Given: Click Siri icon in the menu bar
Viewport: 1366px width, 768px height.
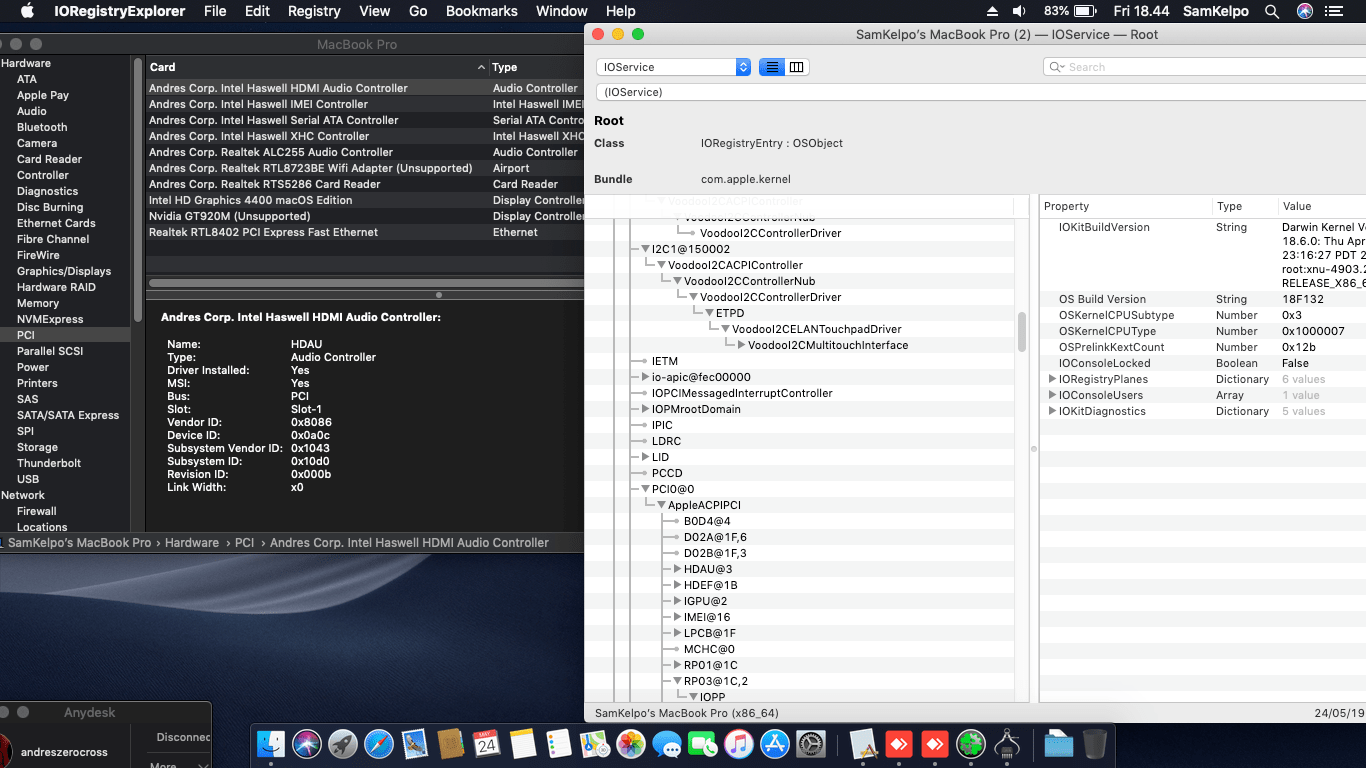Looking at the screenshot, I should 1305,11.
